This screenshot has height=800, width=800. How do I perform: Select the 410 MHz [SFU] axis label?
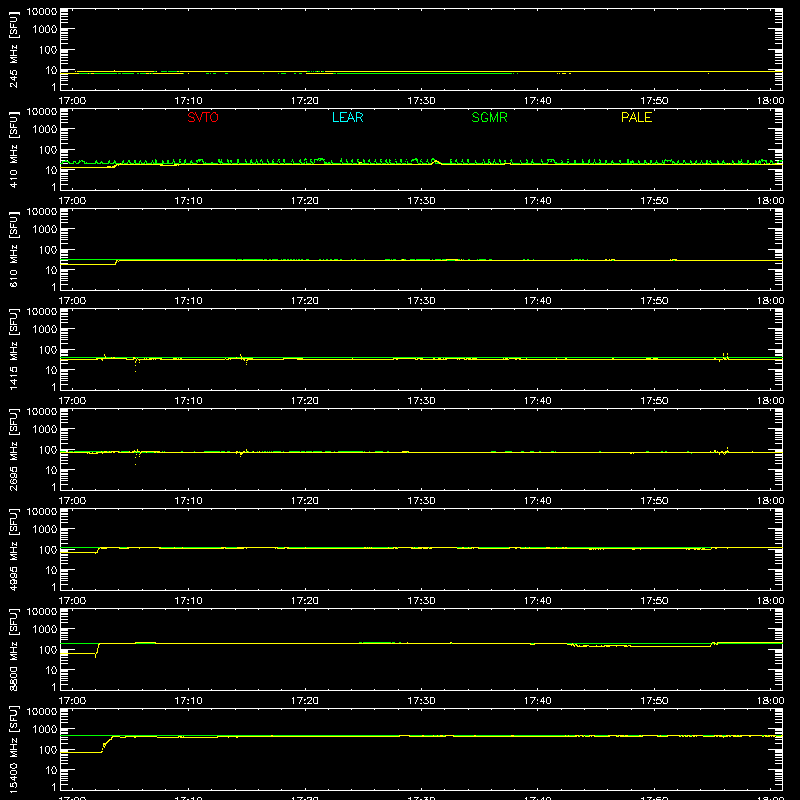pyautogui.click(x=14, y=149)
